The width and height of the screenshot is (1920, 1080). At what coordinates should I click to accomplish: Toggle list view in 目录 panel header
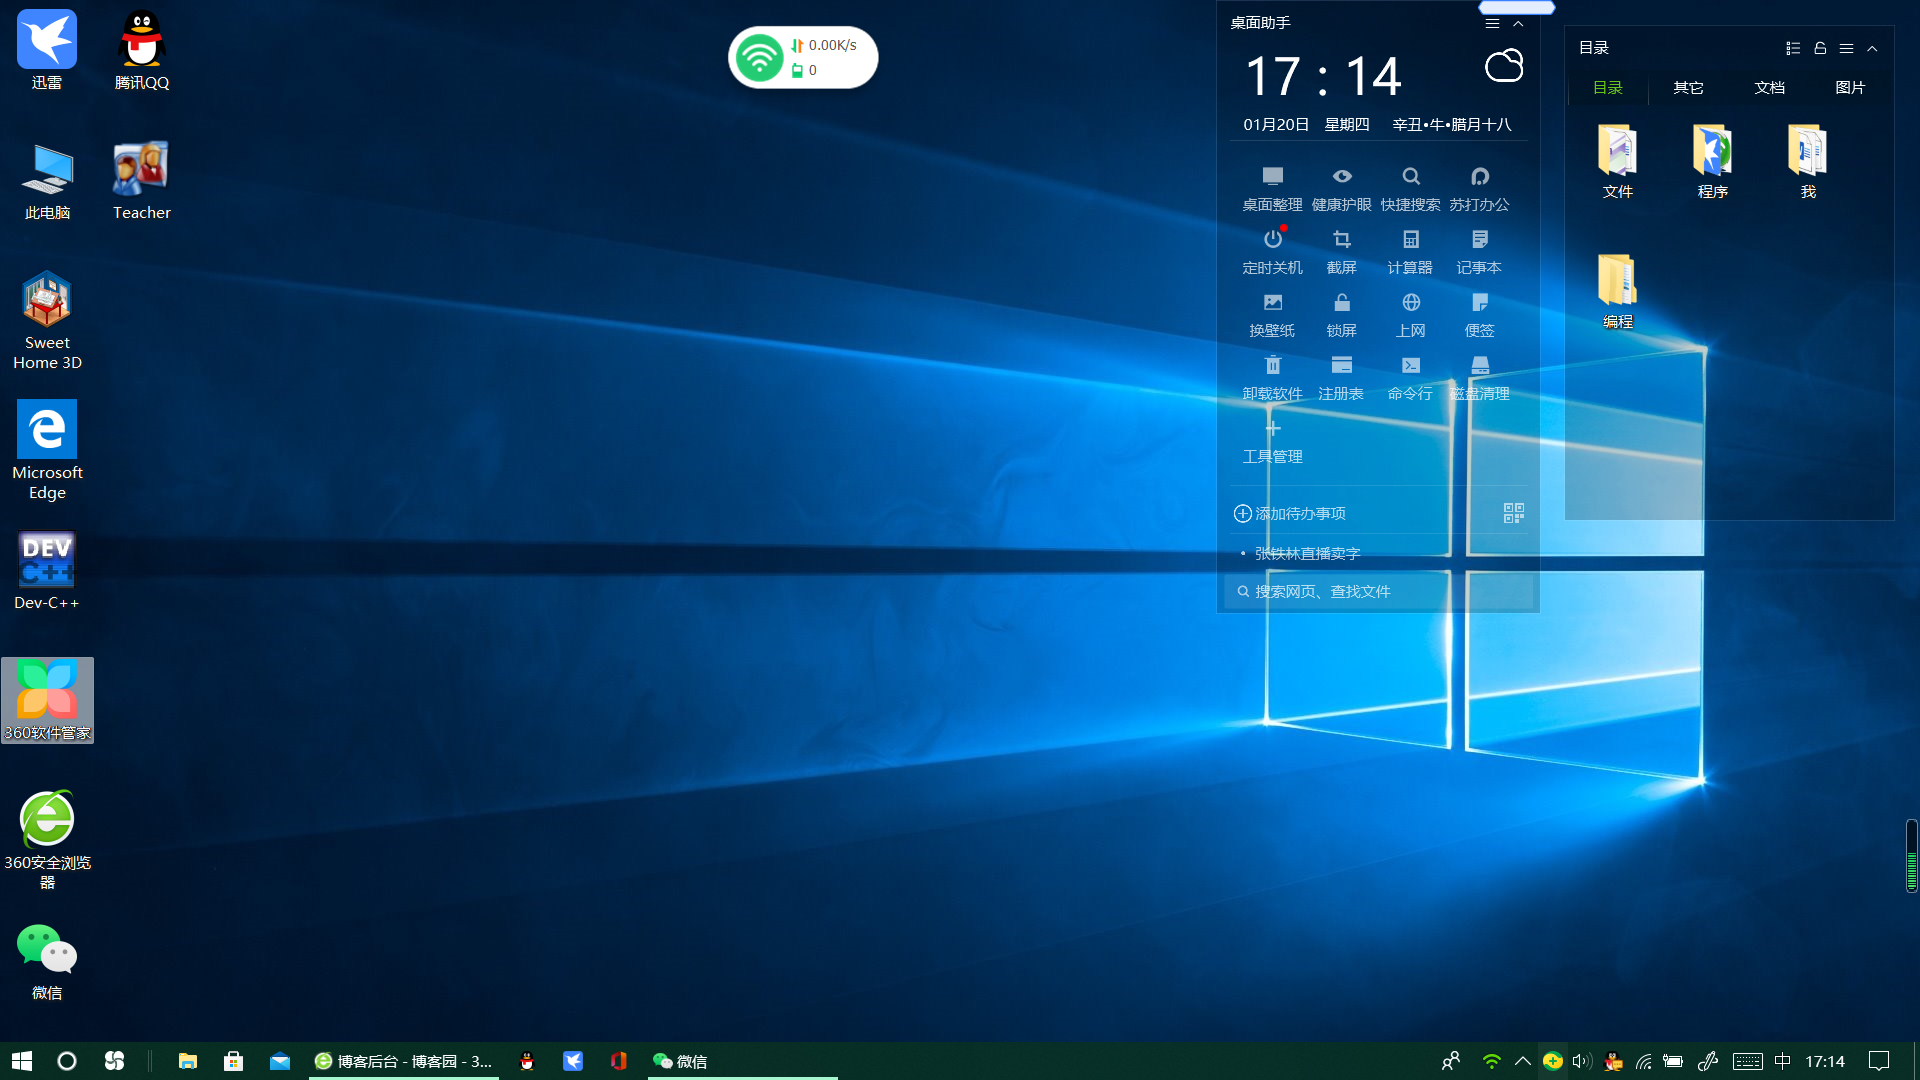[x=1793, y=48]
